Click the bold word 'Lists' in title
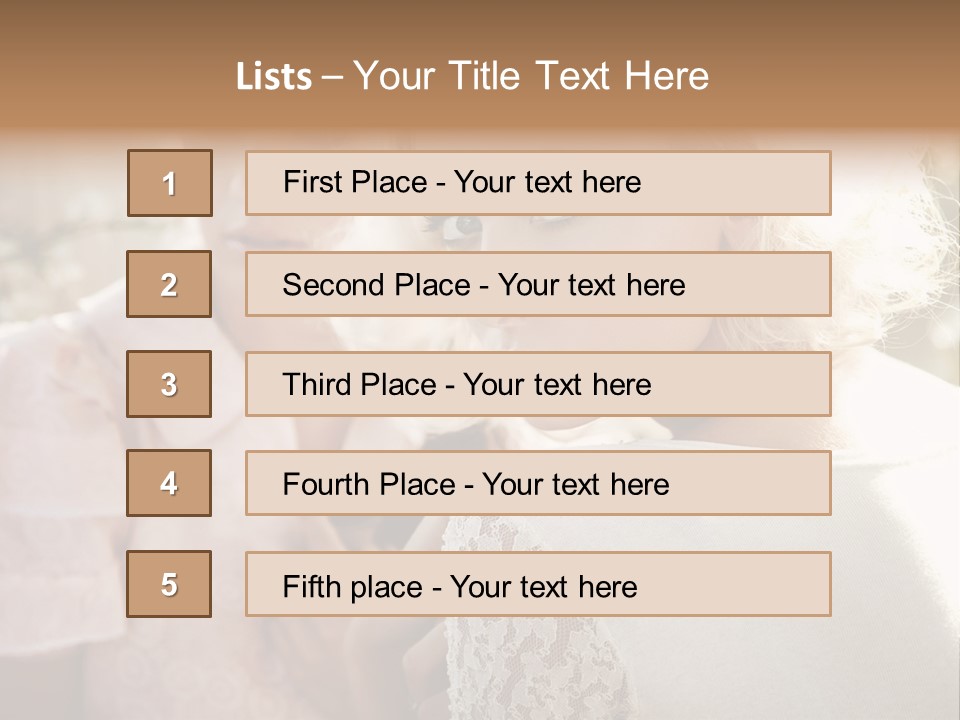 click(x=274, y=77)
